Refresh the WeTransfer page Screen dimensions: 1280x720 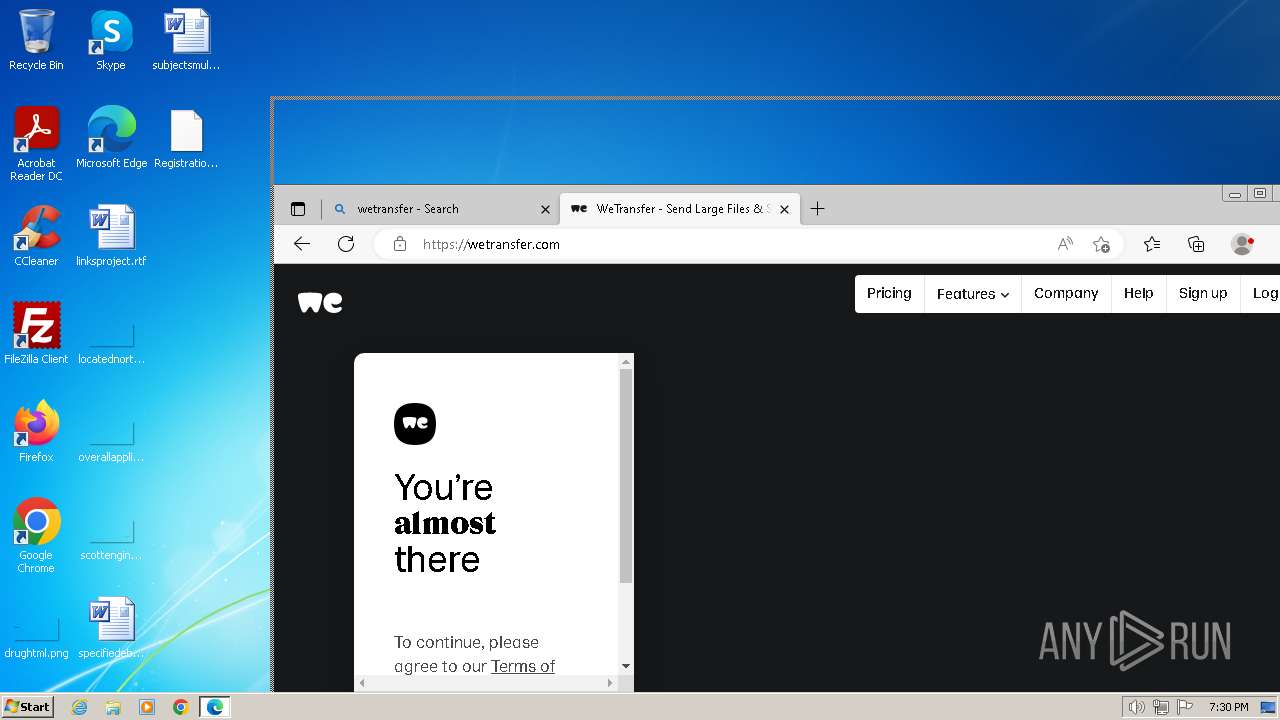coord(346,244)
